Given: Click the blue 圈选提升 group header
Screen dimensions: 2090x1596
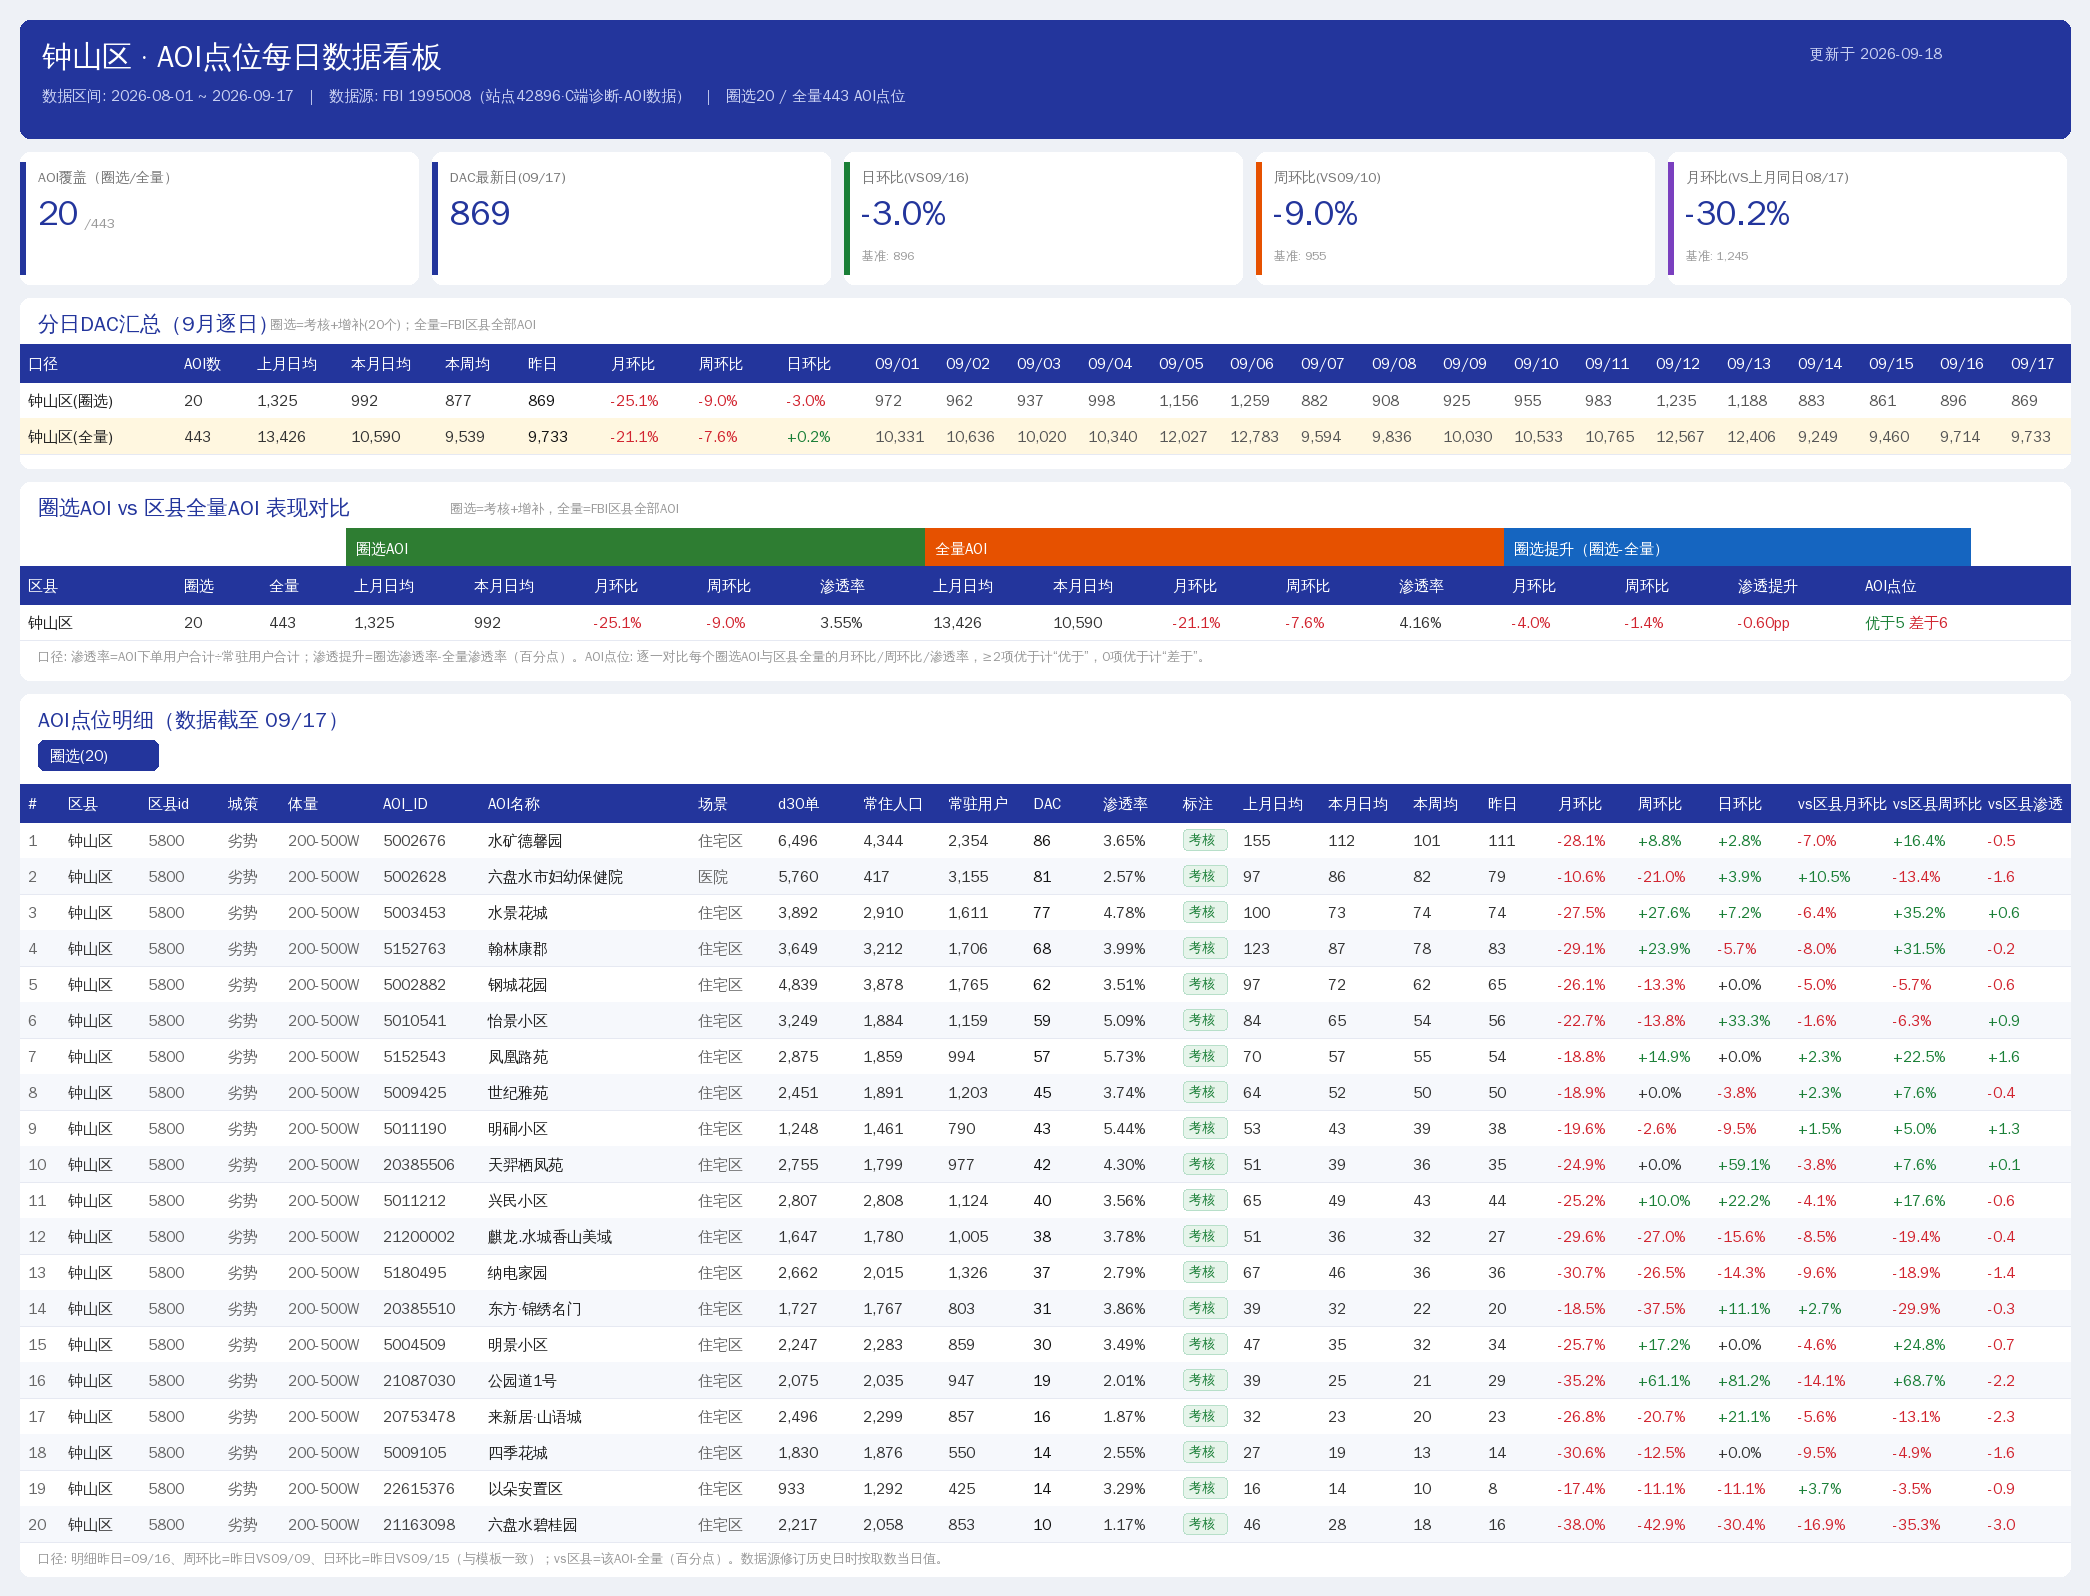Looking at the screenshot, I should click(1737, 548).
